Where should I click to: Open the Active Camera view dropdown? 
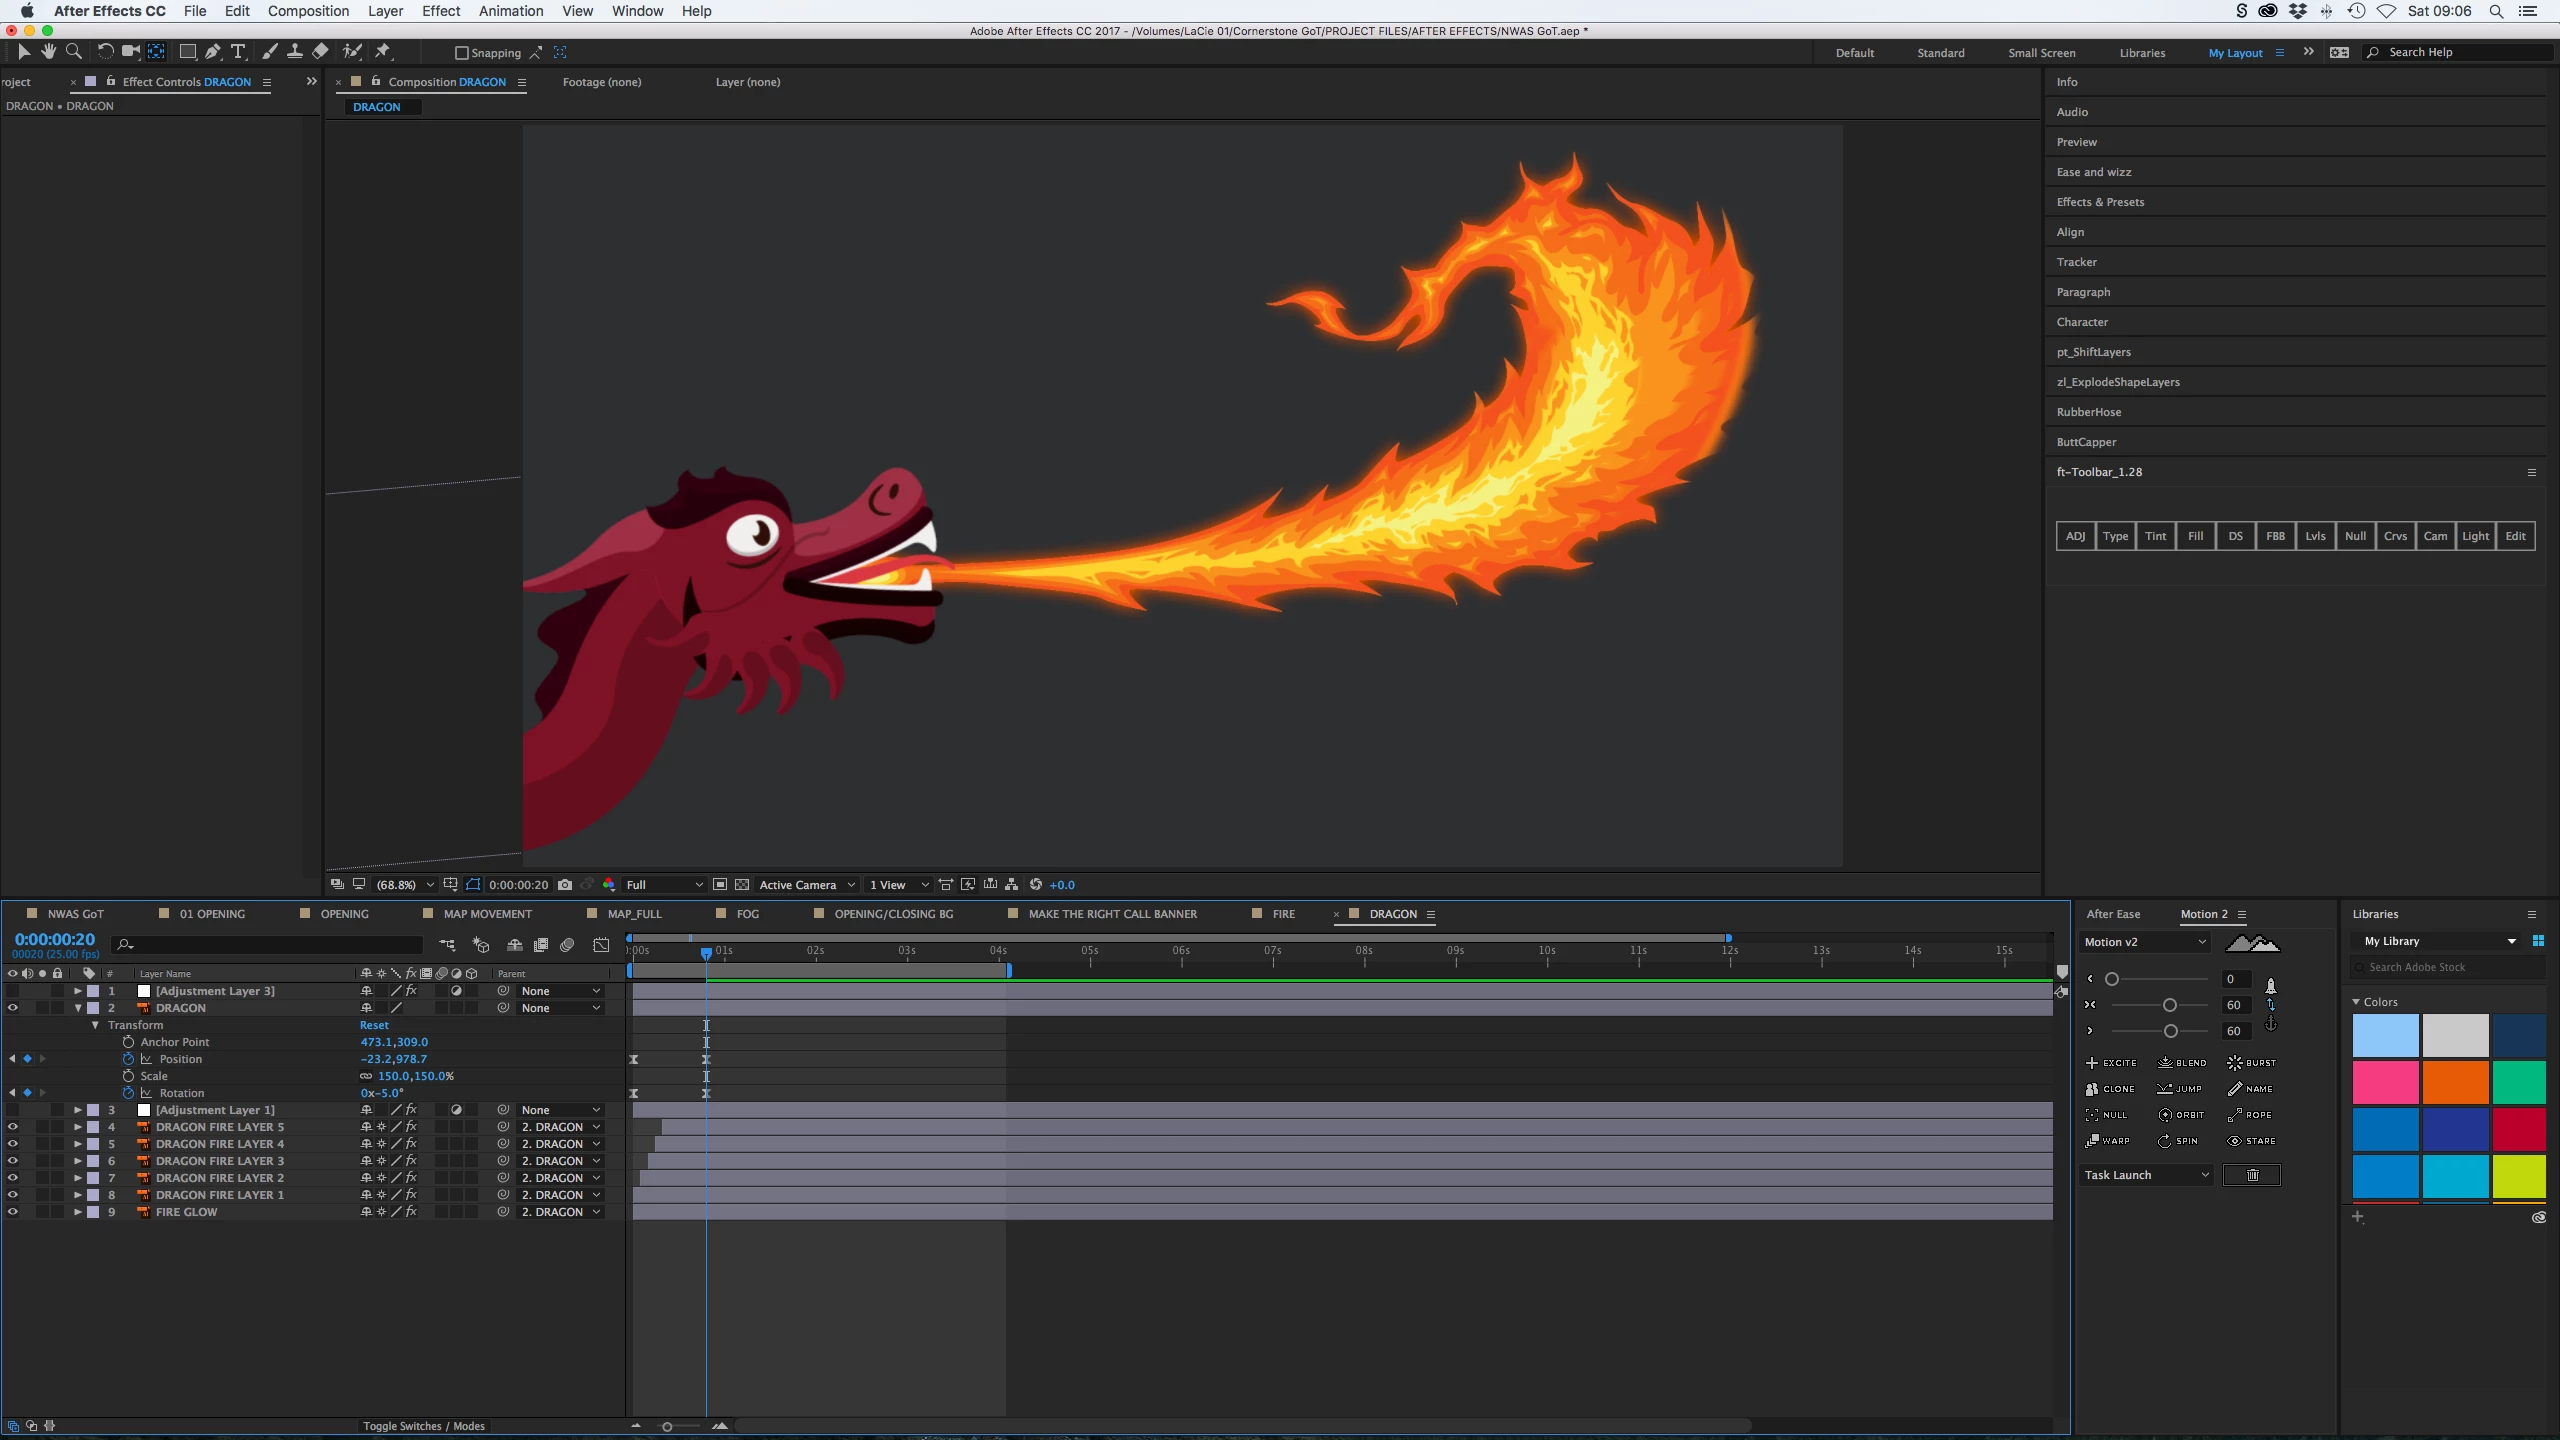(806, 885)
